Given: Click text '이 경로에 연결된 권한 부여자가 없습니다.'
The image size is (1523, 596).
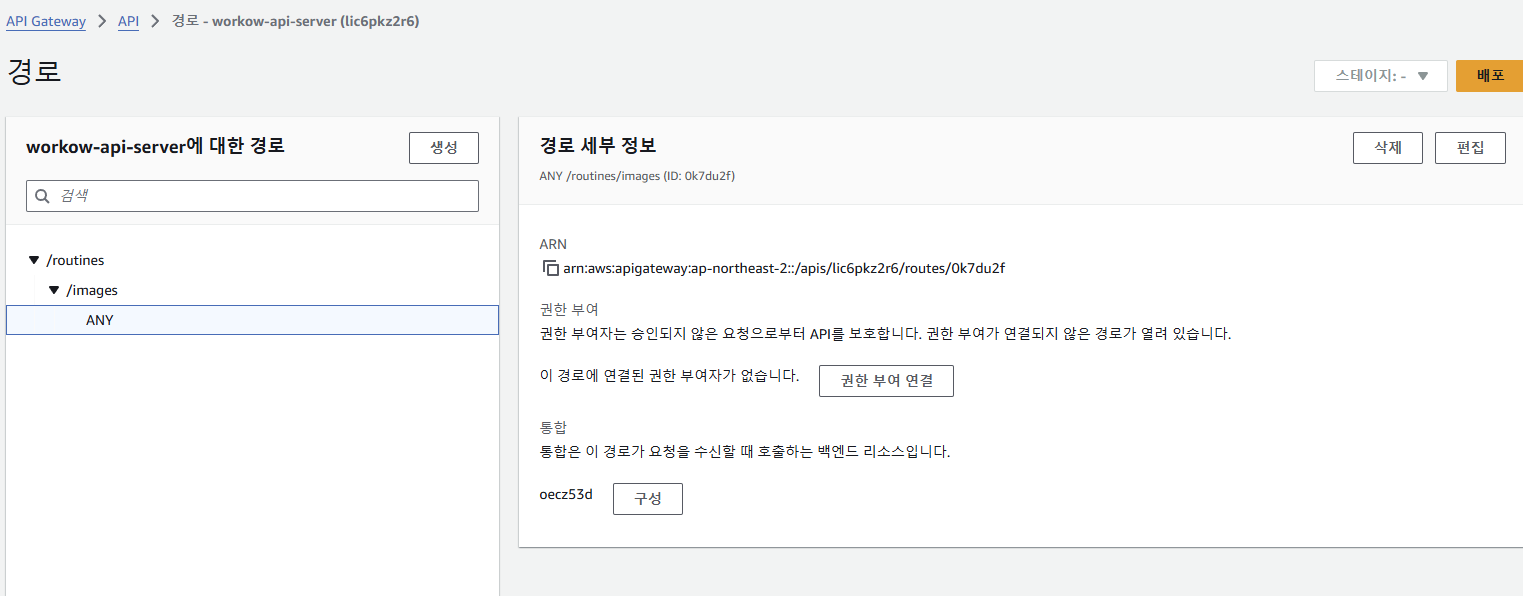Looking at the screenshot, I should [669, 376].
